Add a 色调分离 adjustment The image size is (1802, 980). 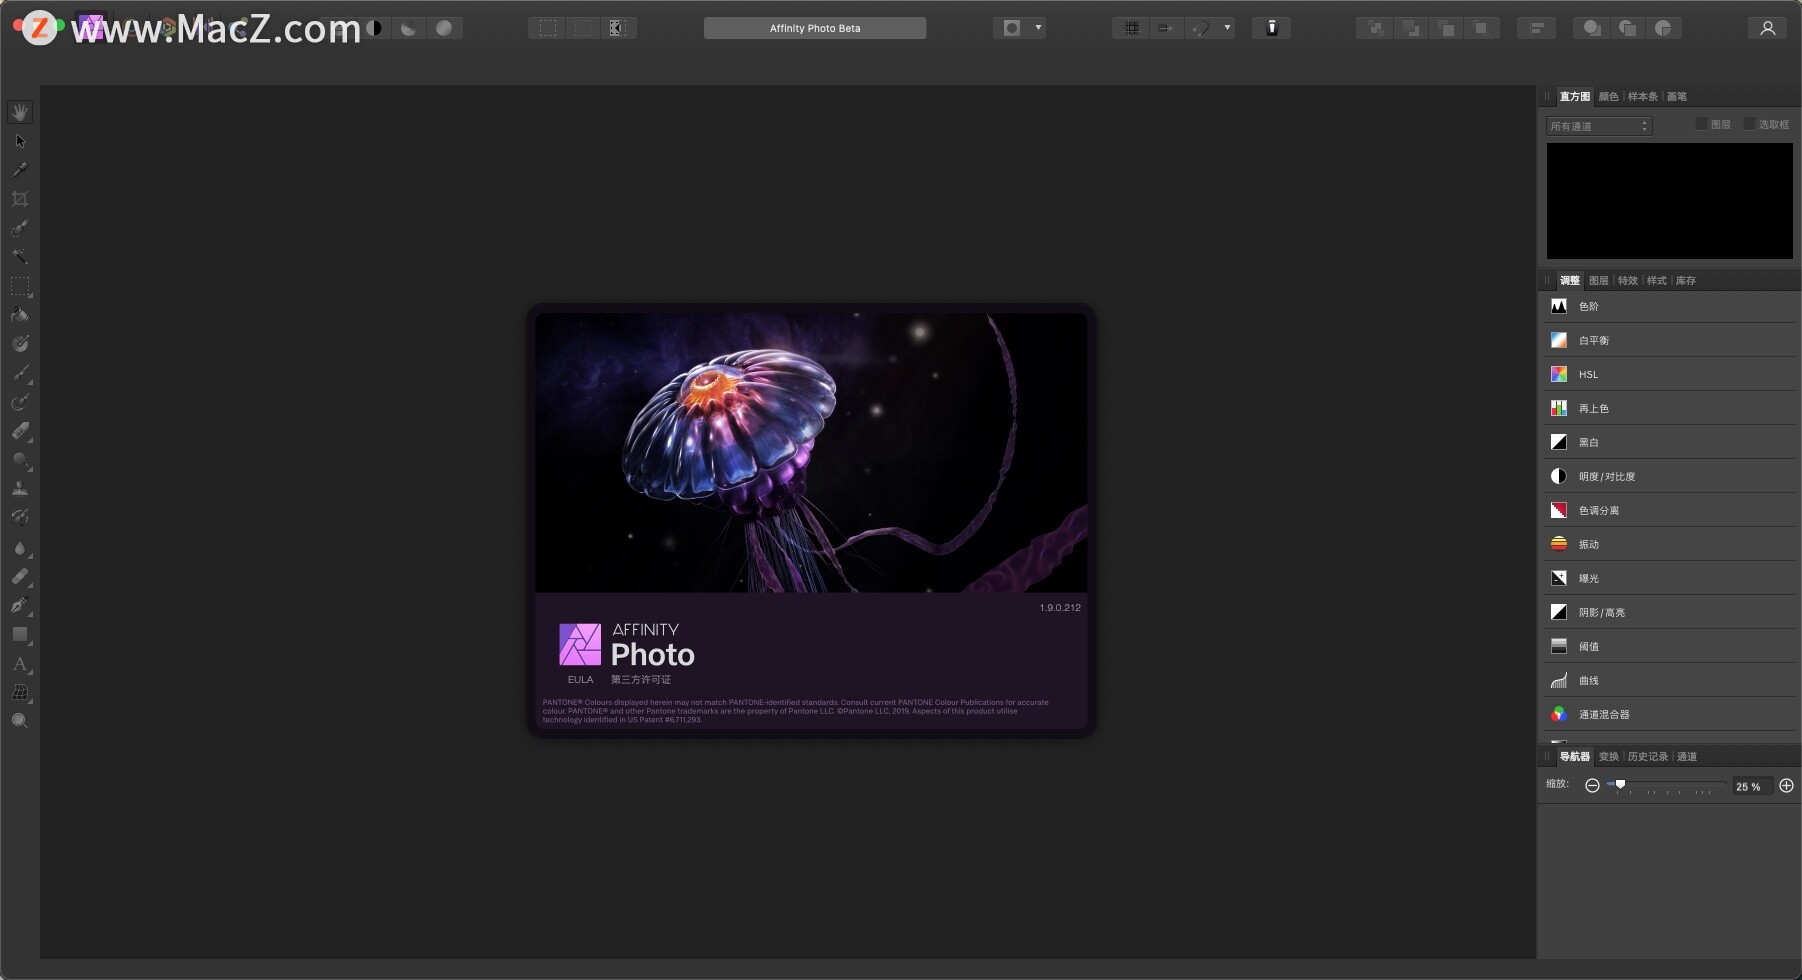coord(1670,511)
